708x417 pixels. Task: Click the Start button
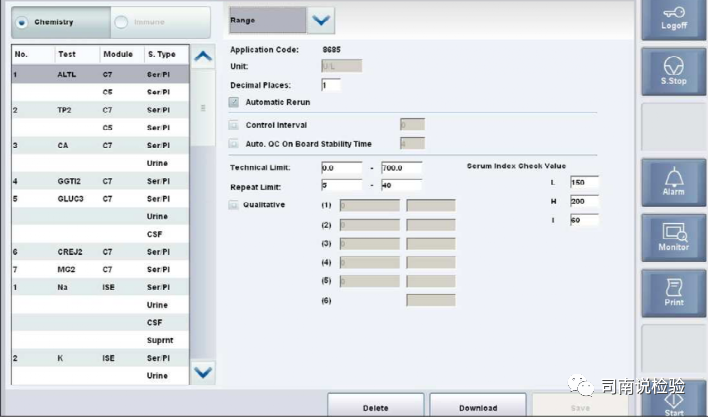point(673,399)
